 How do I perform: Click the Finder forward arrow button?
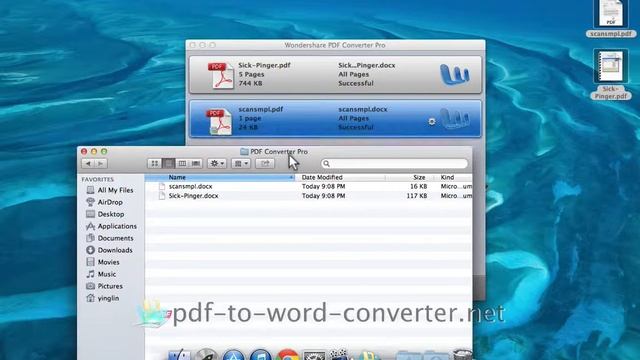click(101, 164)
